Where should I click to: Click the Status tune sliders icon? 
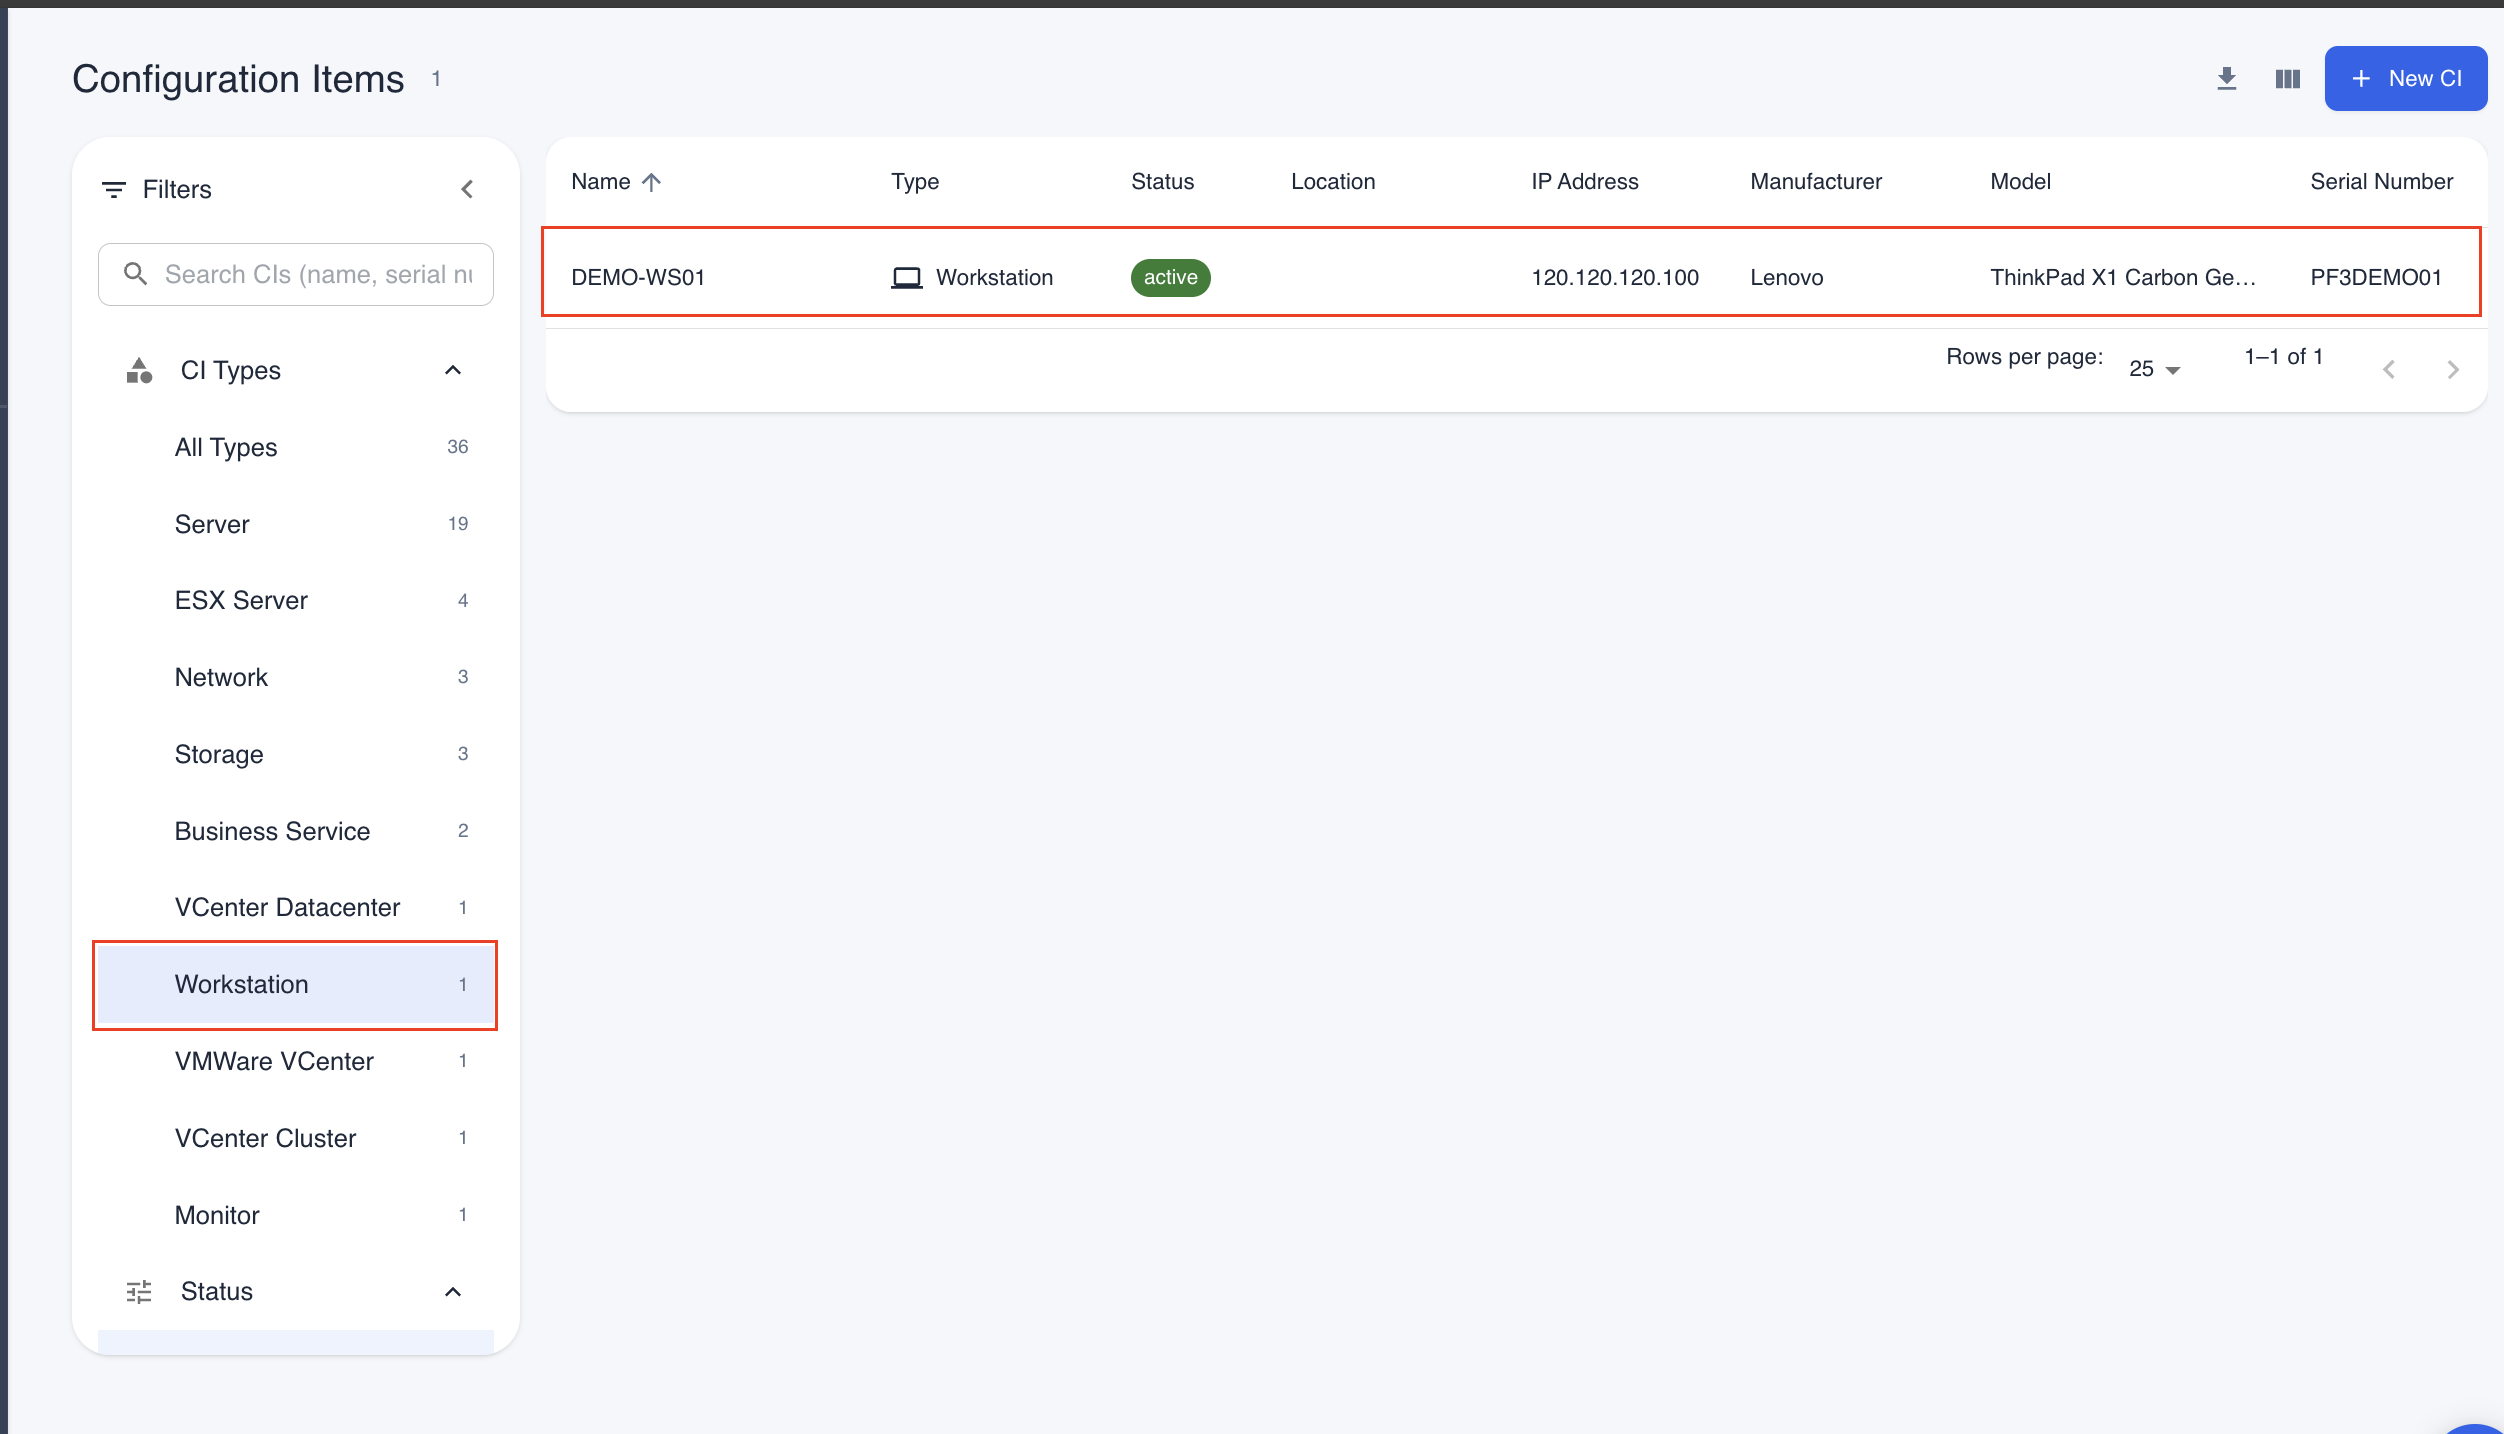pos(139,1291)
